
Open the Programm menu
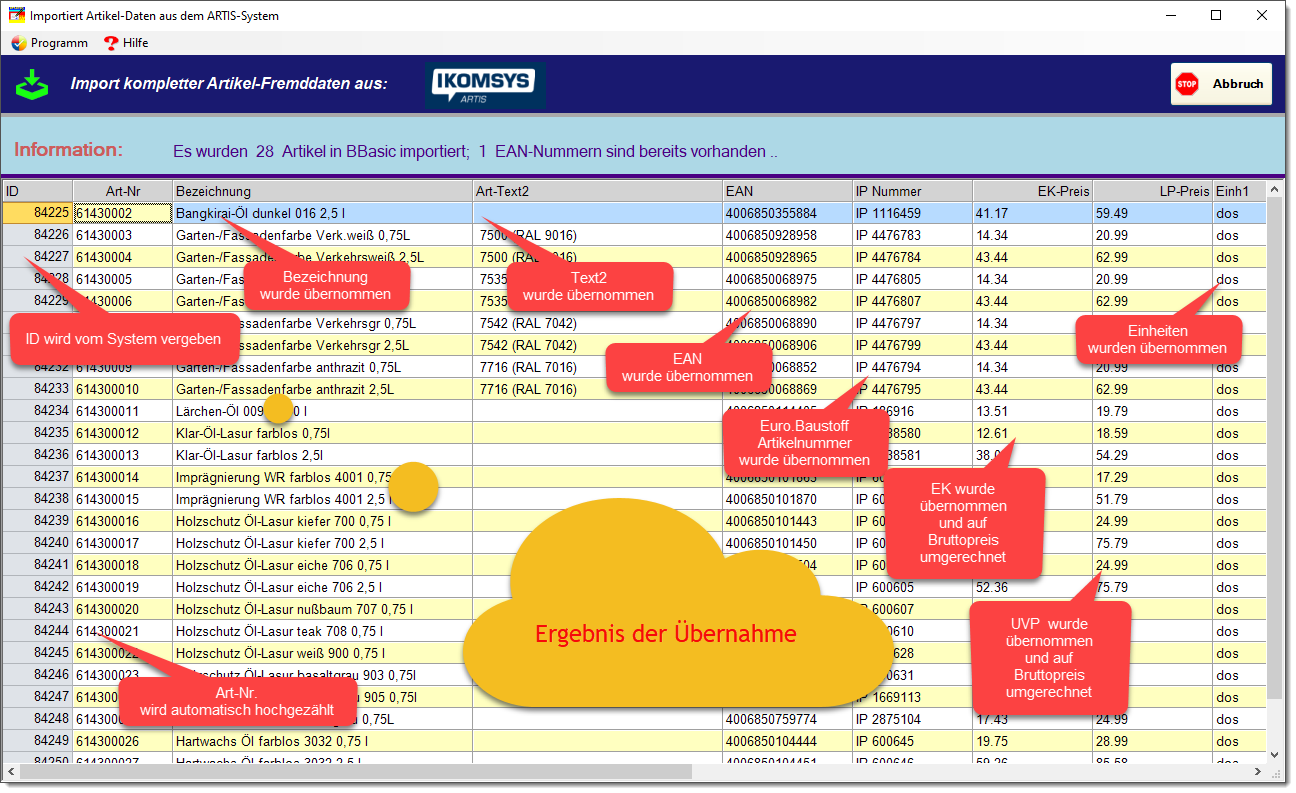click(49, 43)
